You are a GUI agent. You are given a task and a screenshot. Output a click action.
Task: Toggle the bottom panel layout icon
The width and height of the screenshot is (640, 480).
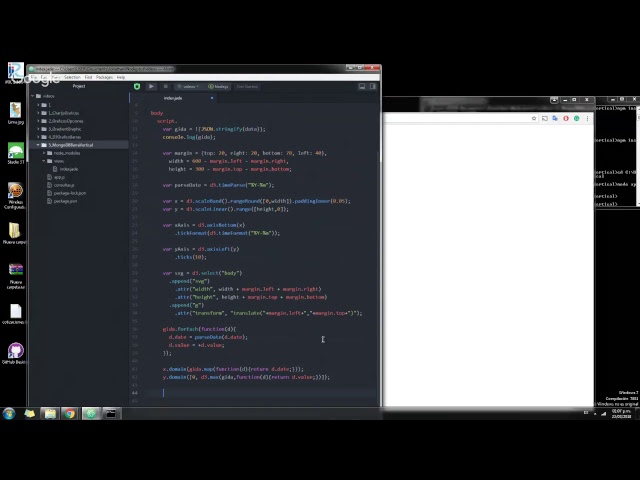point(362,86)
